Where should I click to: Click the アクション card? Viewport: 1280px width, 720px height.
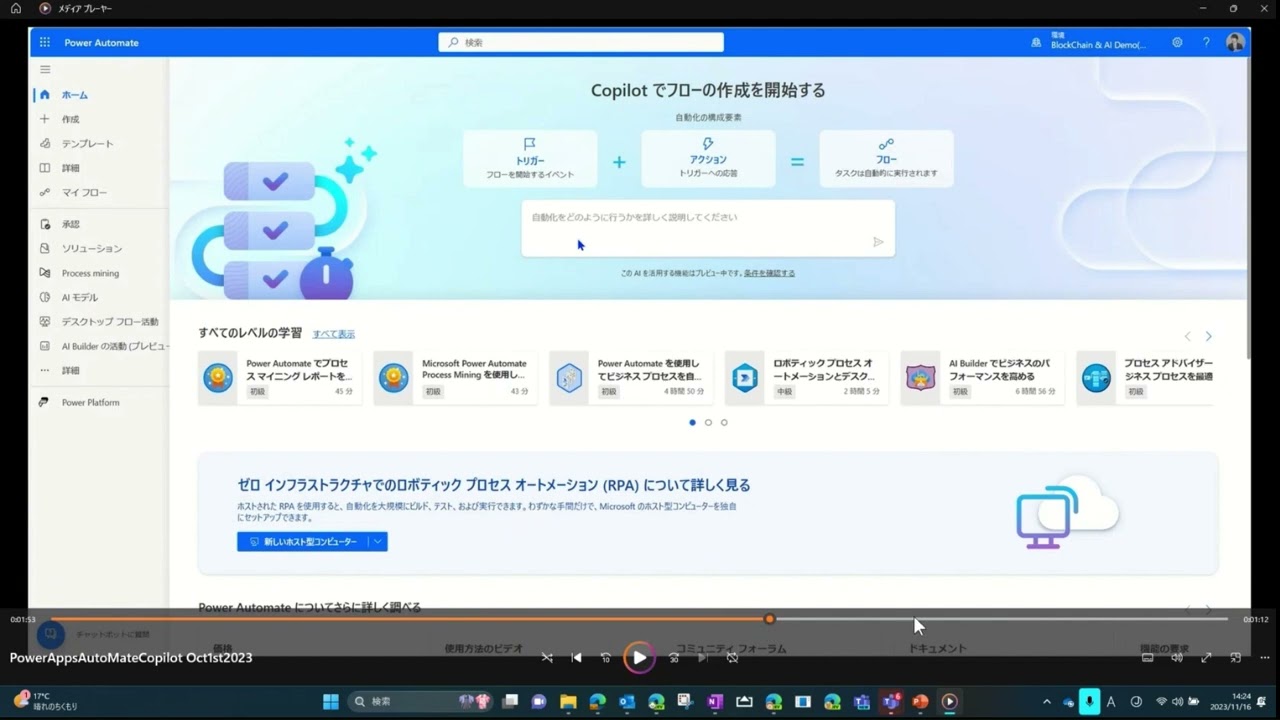pyautogui.click(x=708, y=158)
